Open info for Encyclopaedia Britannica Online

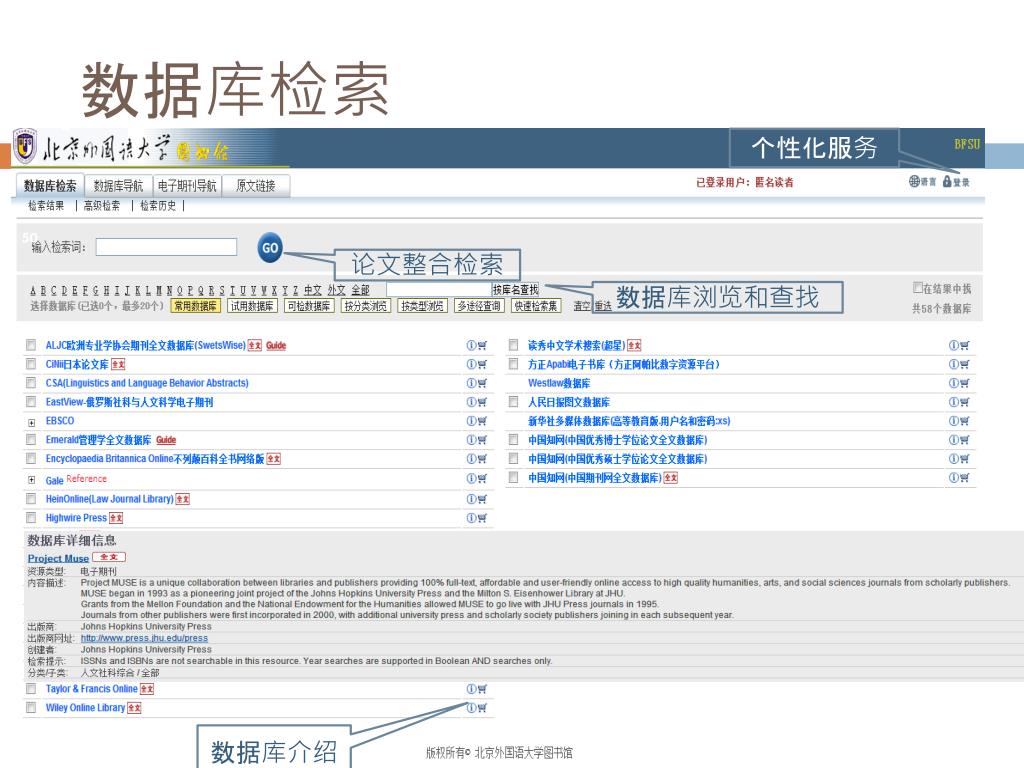(x=471, y=459)
